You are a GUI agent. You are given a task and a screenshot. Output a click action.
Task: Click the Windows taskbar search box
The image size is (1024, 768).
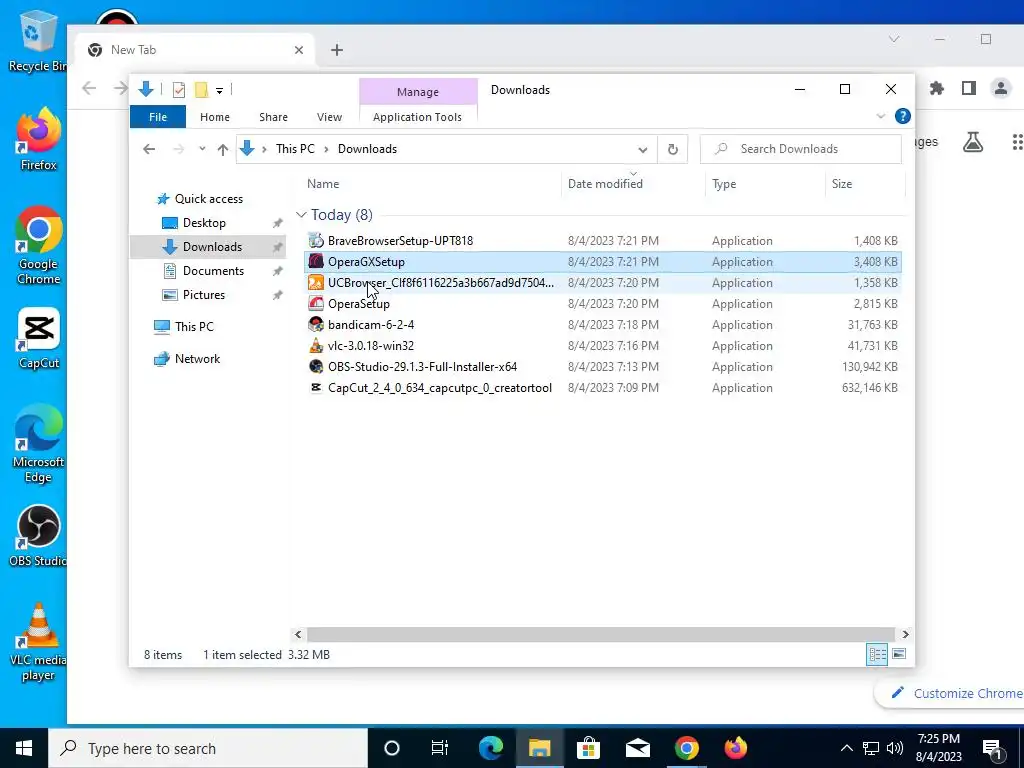[208, 748]
